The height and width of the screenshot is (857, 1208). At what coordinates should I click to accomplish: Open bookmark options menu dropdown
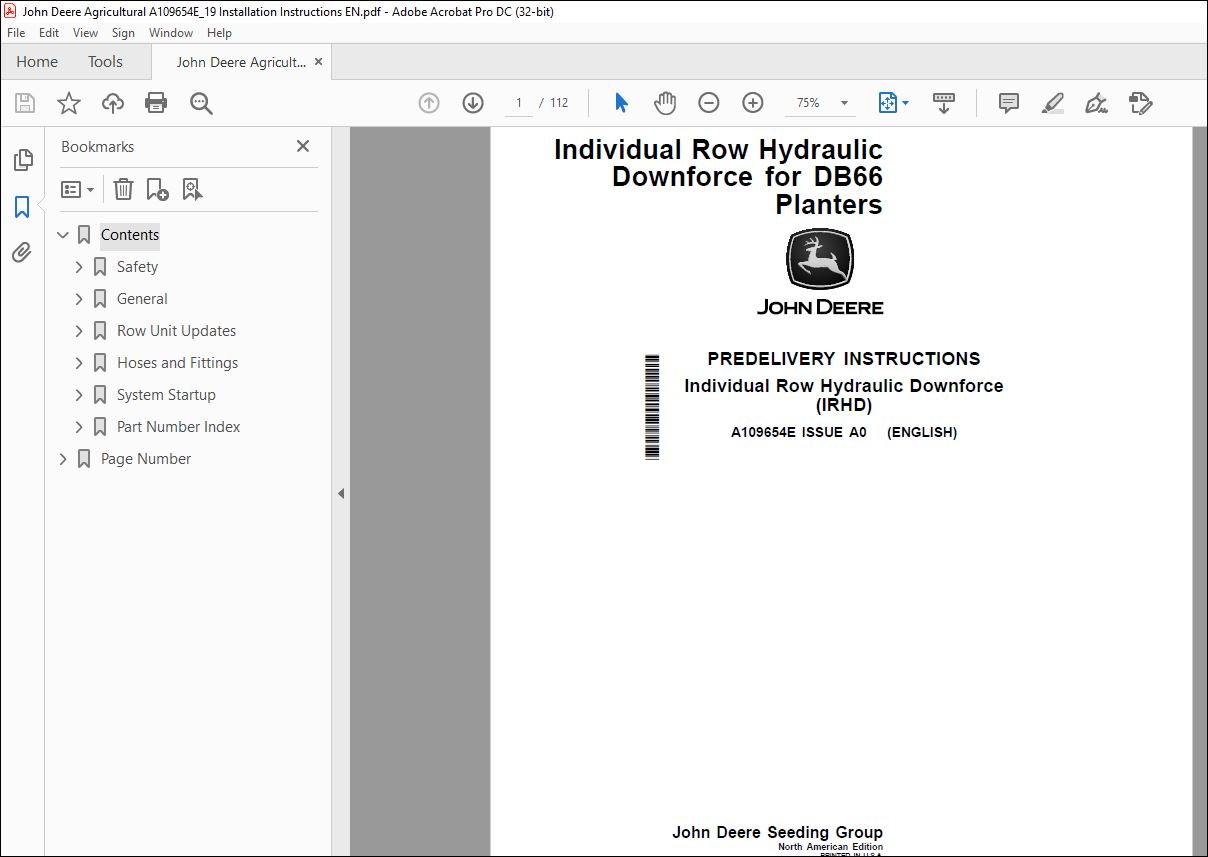(78, 189)
